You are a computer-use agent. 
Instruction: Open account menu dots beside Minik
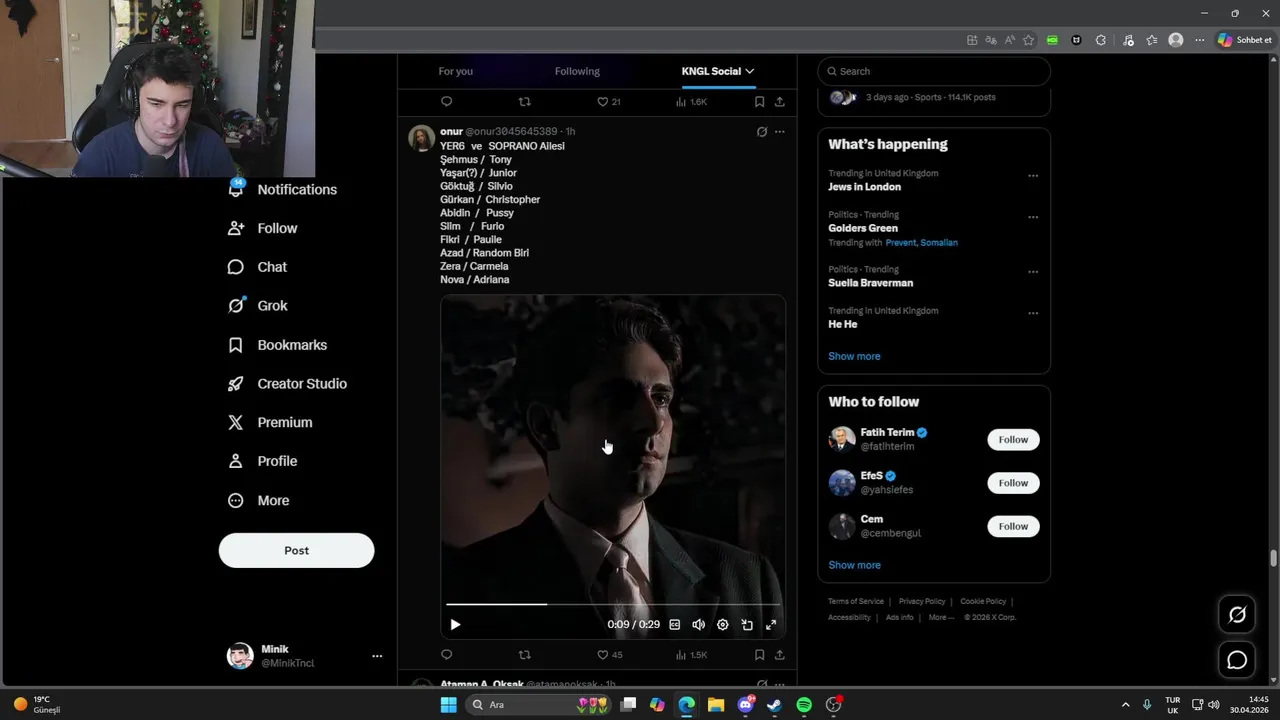[377, 656]
